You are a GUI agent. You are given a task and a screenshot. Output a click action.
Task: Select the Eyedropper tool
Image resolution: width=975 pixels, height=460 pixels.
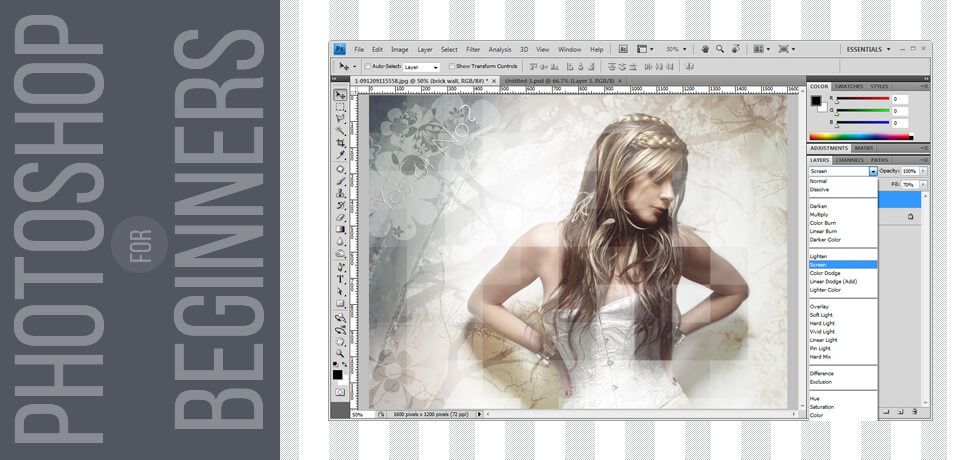point(340,154)
